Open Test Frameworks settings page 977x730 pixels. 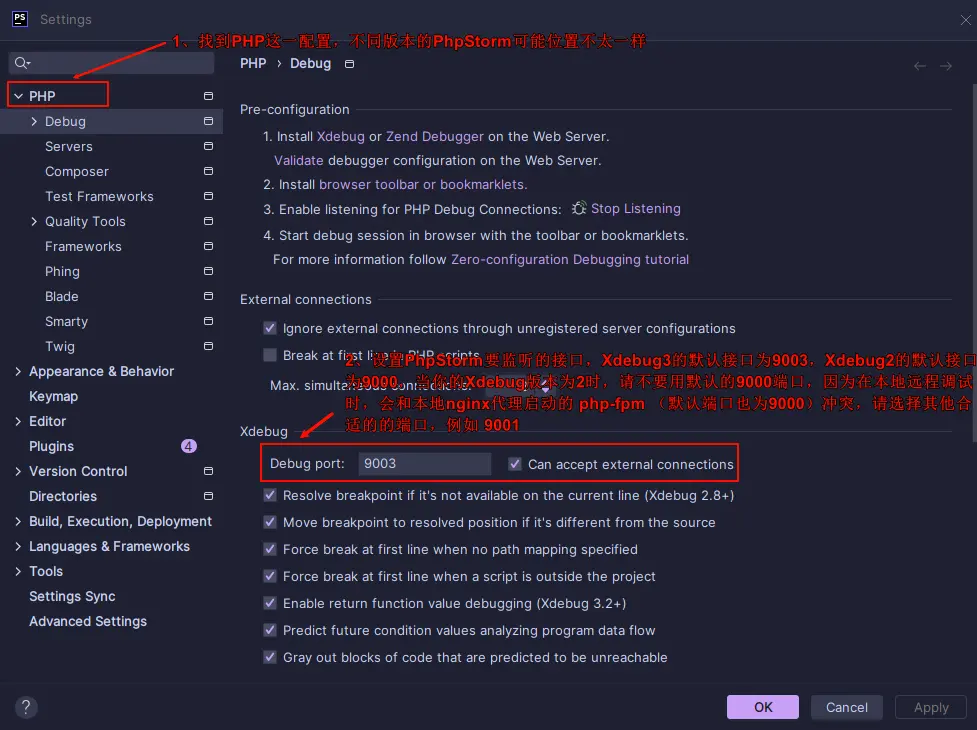(x=99, y=196)
